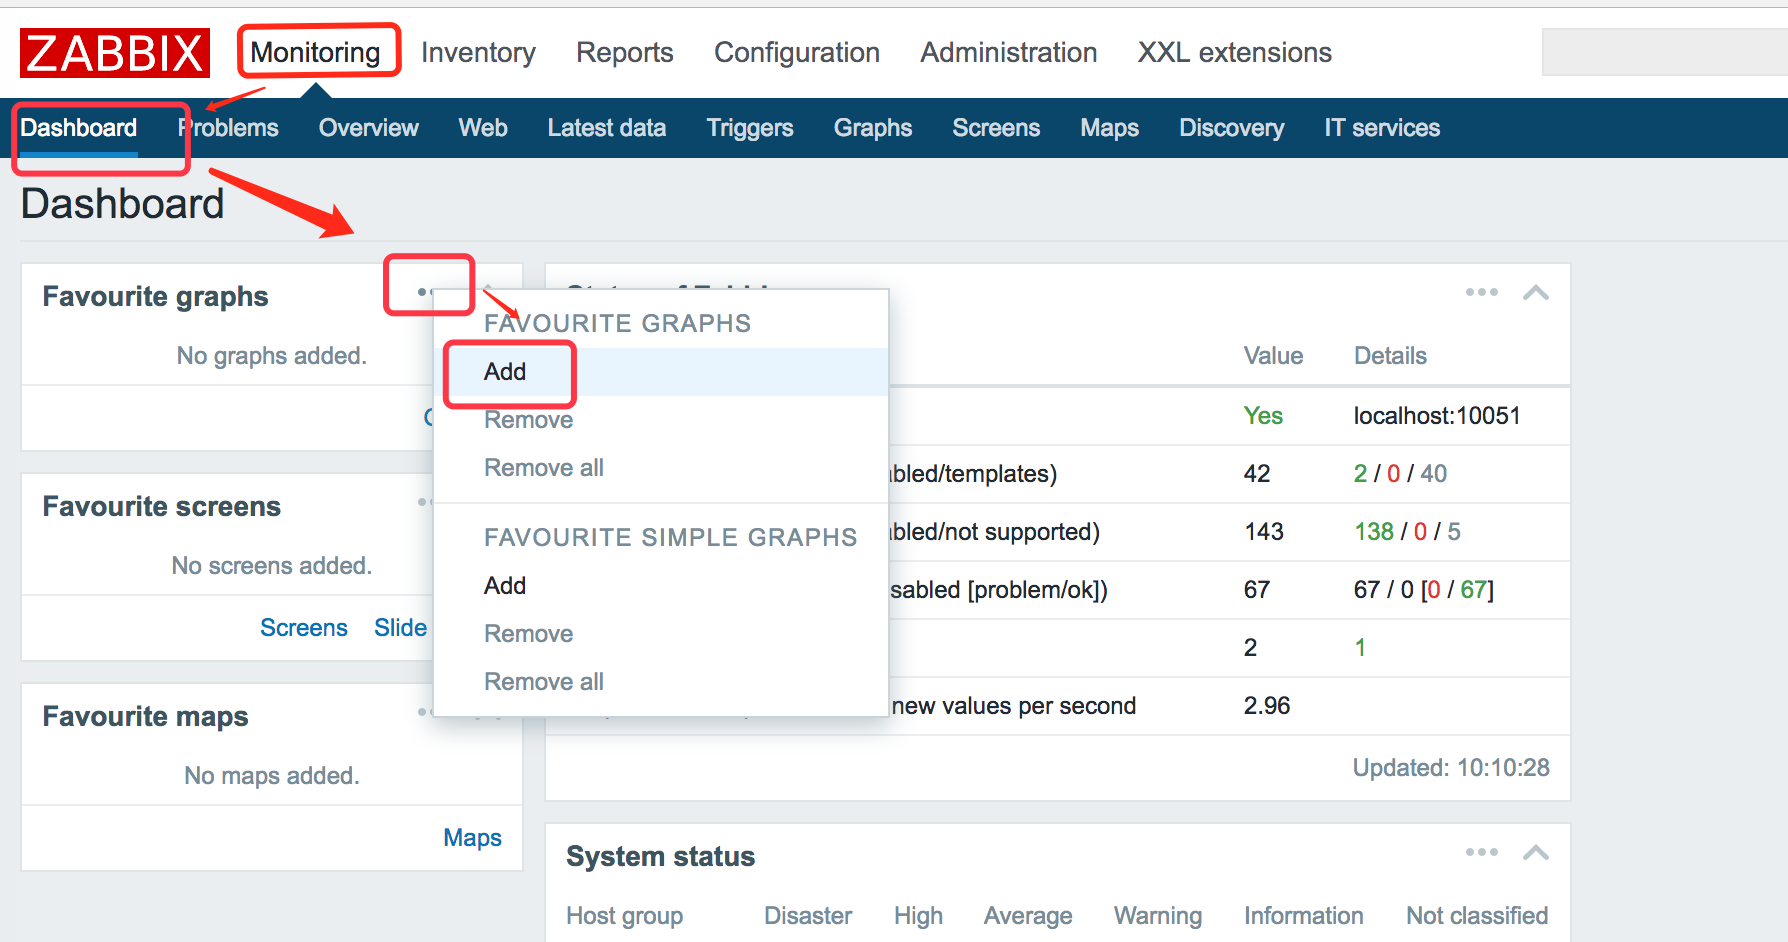This screenshot has width=1788, height=942.
Task: Open the XXL extensions menu
Action: [x=1234, y=53]
